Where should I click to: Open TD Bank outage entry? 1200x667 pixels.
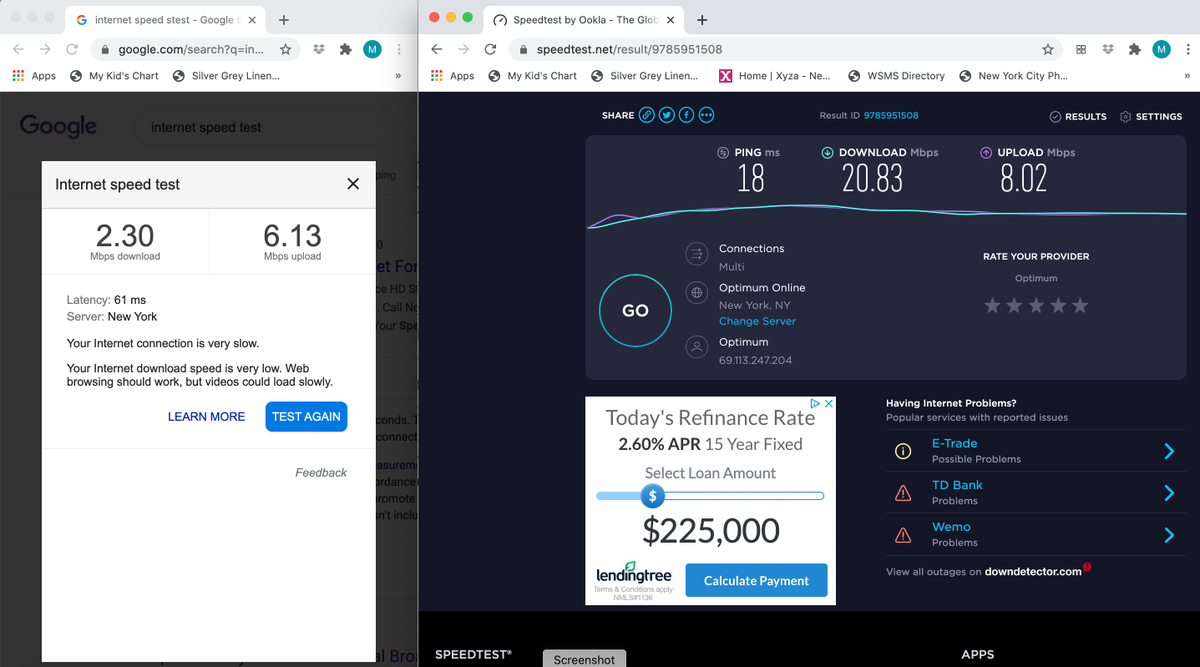click(x=1034, y=493)
